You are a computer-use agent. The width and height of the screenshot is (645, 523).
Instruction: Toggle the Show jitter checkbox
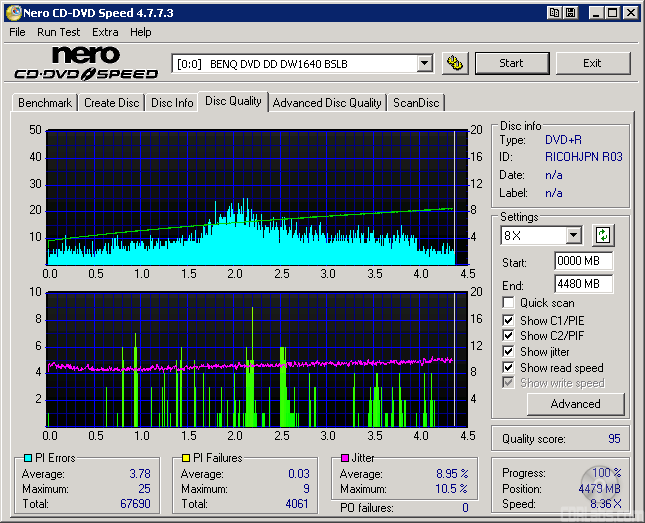[x=509, y=352]
